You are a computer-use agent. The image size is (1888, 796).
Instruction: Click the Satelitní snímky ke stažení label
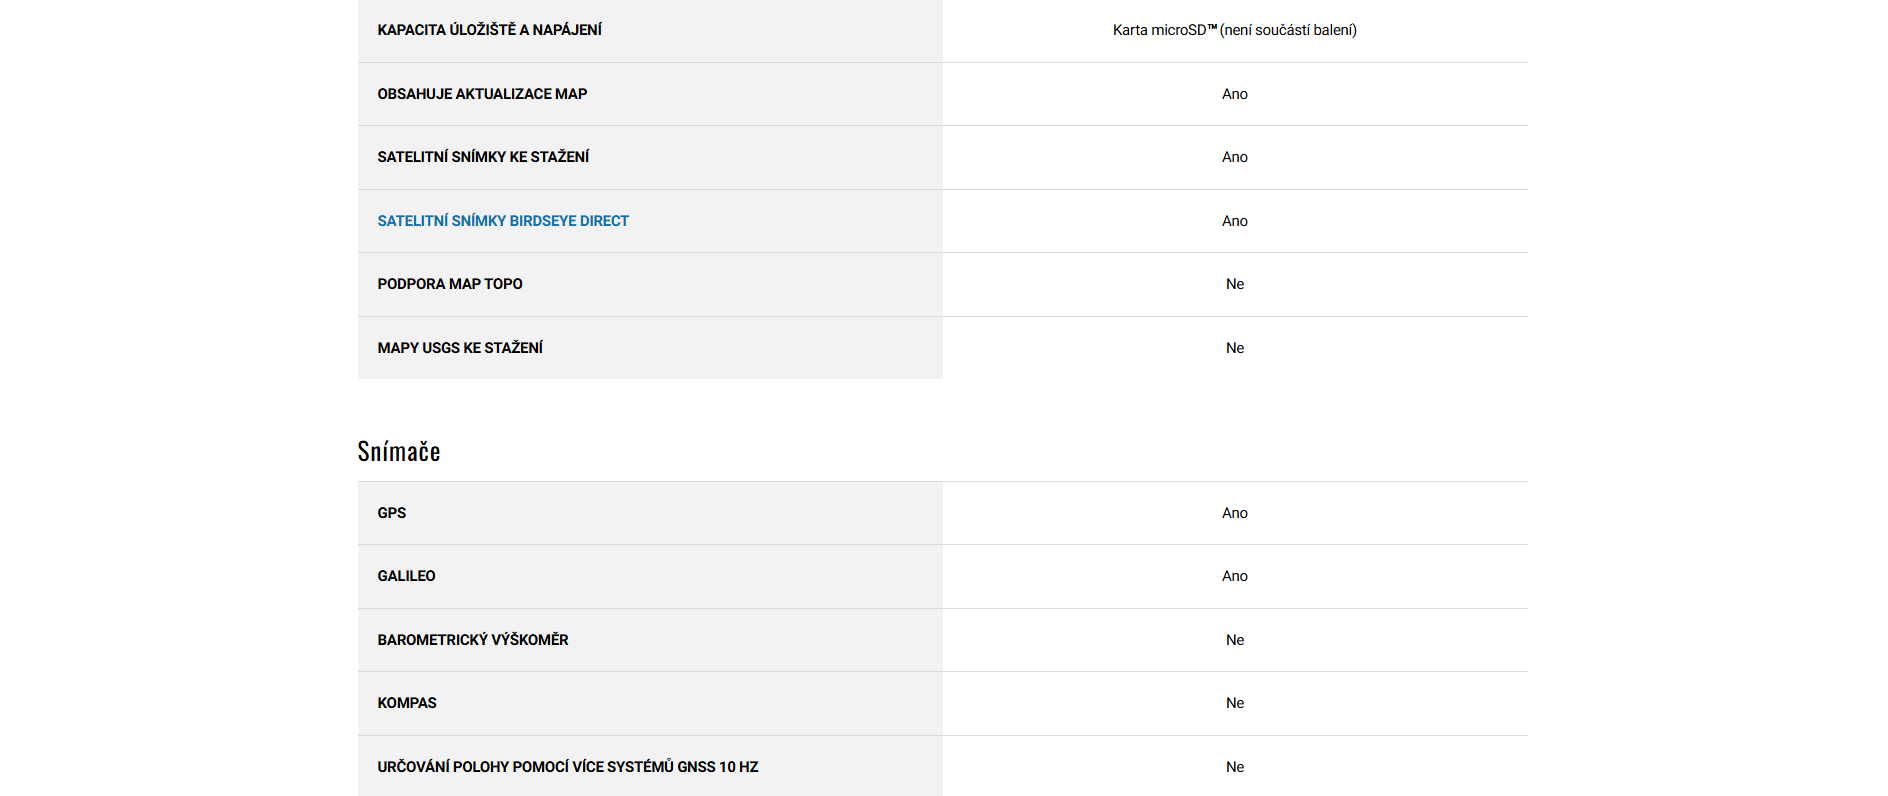point(483,157)
